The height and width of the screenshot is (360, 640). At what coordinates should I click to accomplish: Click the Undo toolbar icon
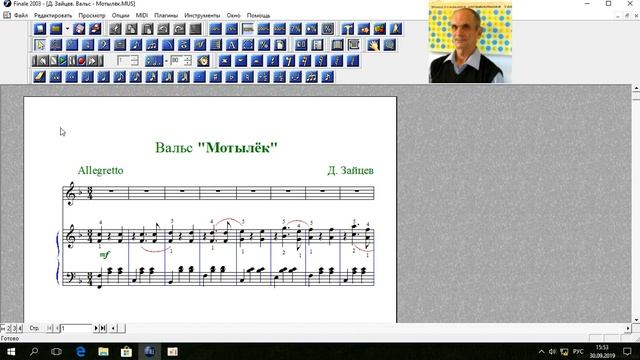pos(163,29)
